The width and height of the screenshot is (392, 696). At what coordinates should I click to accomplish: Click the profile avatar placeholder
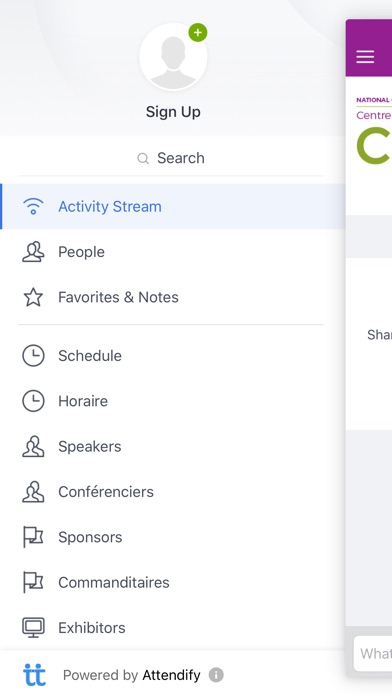173,57
